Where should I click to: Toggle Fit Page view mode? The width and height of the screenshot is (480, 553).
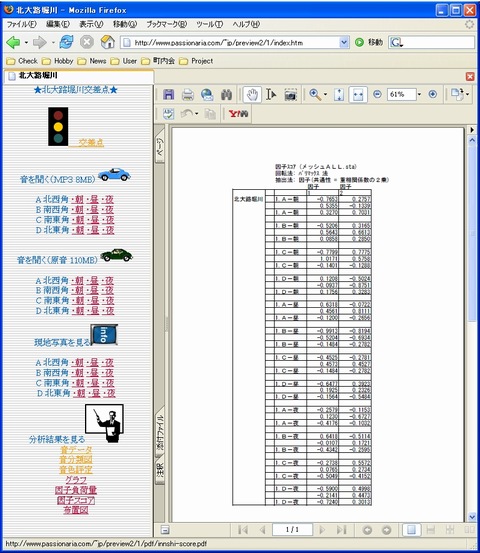coord(339,95)
